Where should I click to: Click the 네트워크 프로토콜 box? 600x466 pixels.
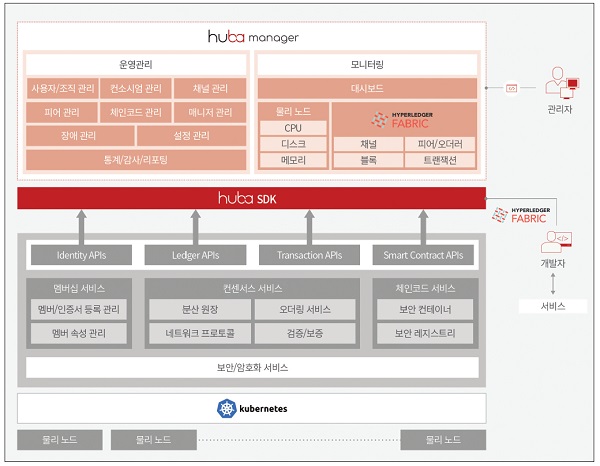click(x=200, y=333)
